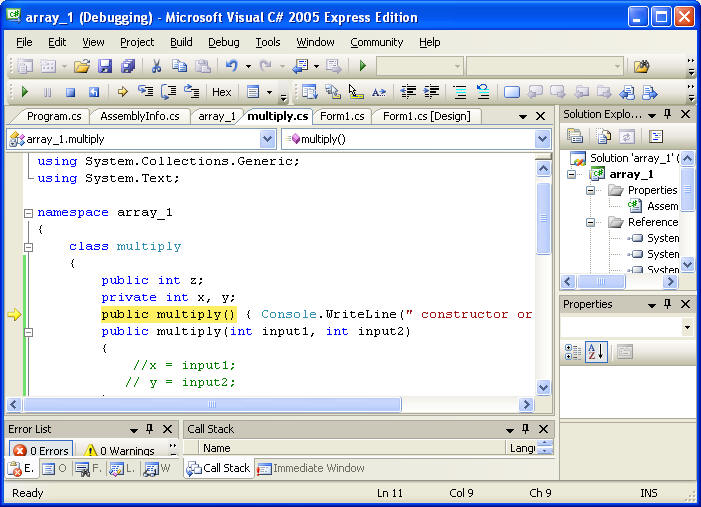Image resolution: width=701 pixels, height=507 pixels.
Task: Toggle auto-hide pin on Error List panel
Action: click(x=149, y=429)
